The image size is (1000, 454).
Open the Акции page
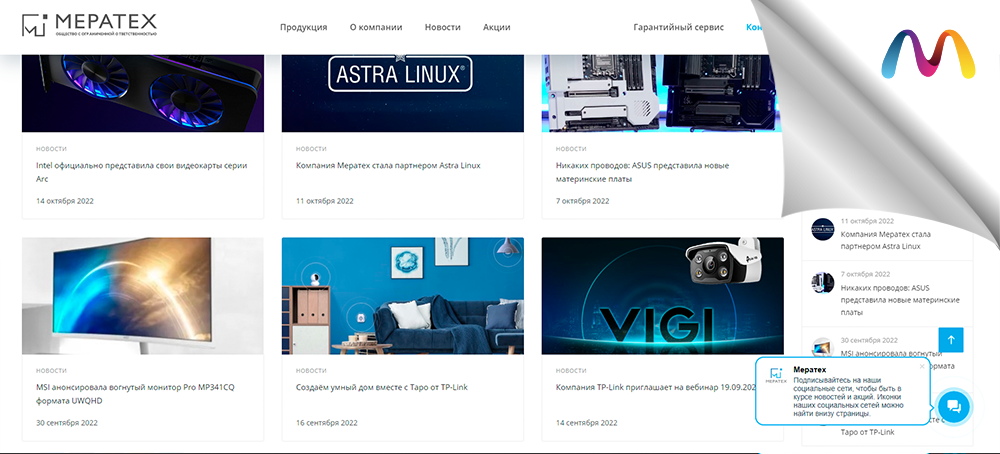click(496, 27)
